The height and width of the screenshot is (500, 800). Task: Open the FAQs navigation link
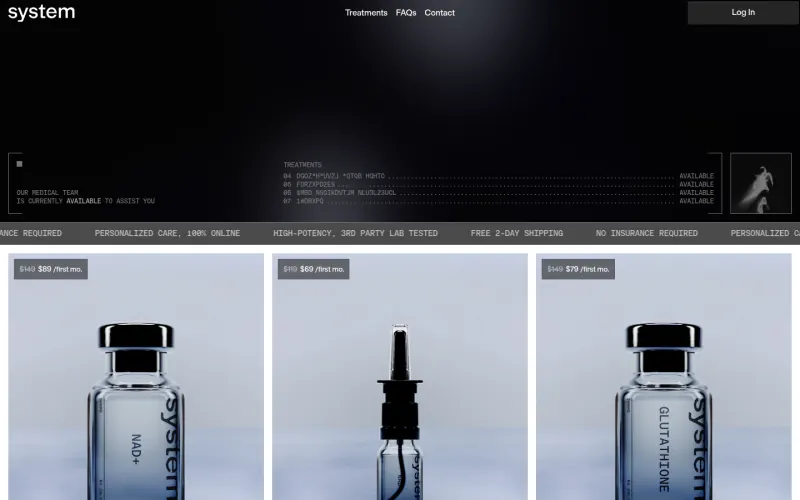pos(406,13)
